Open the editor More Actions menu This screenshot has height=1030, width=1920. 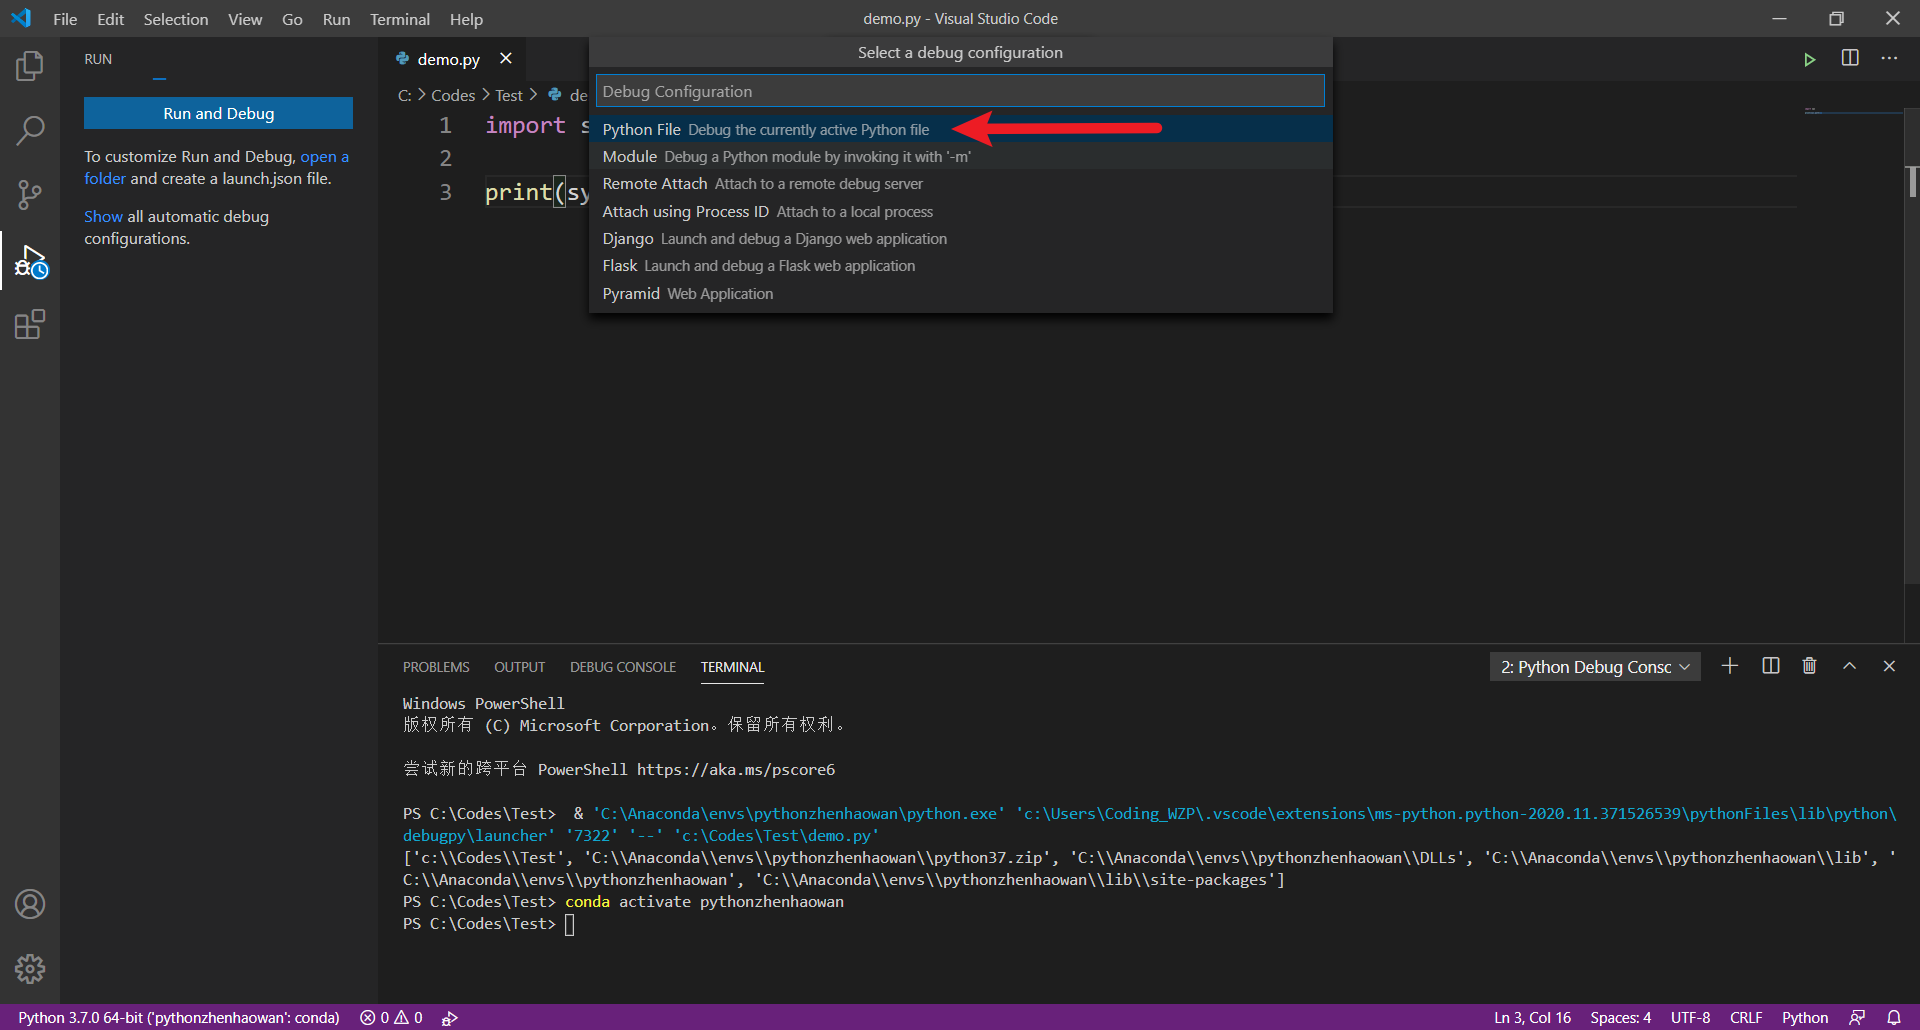click(1889, 59)
